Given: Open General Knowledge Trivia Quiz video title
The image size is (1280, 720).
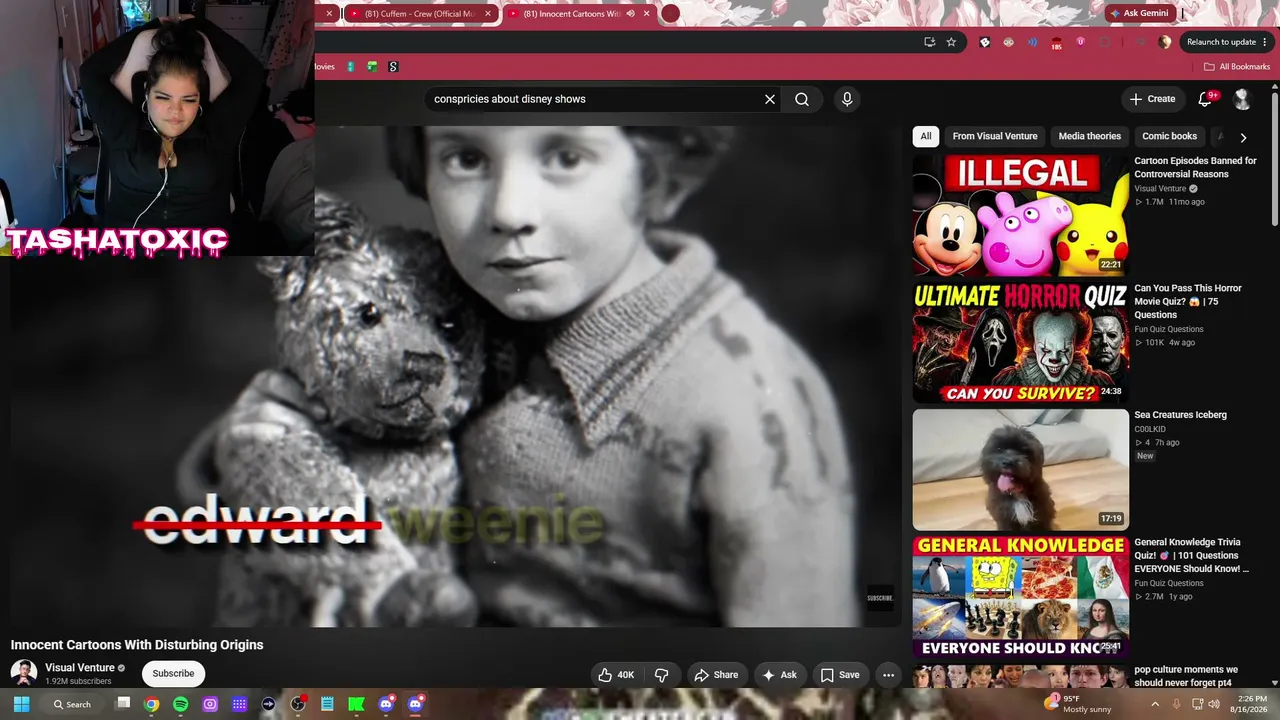Looking at the screenshot, I should pos(1192,555).
